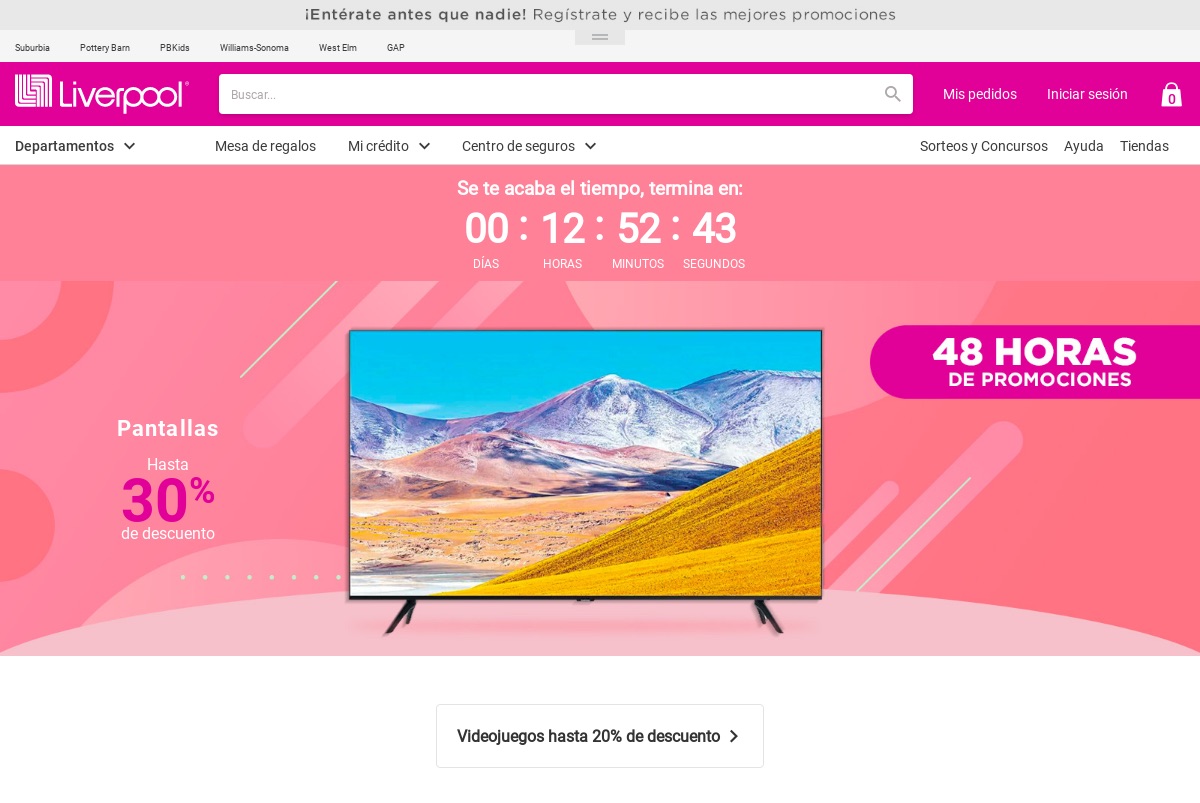Click the Buscar search field
The image size is (1200, 803).
click(550, 94)
